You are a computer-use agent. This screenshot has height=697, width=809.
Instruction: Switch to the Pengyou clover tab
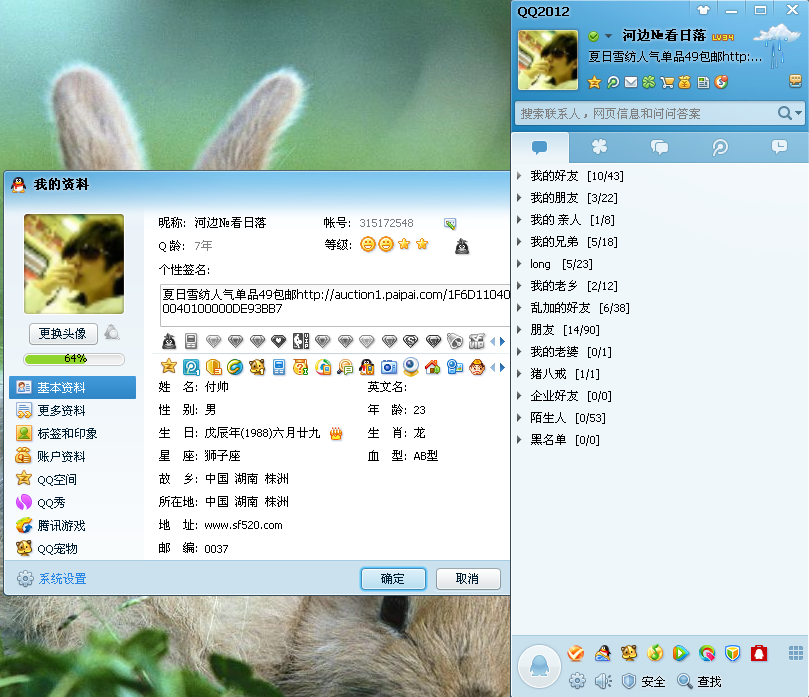pyautogui.click(x=599, y=148)
